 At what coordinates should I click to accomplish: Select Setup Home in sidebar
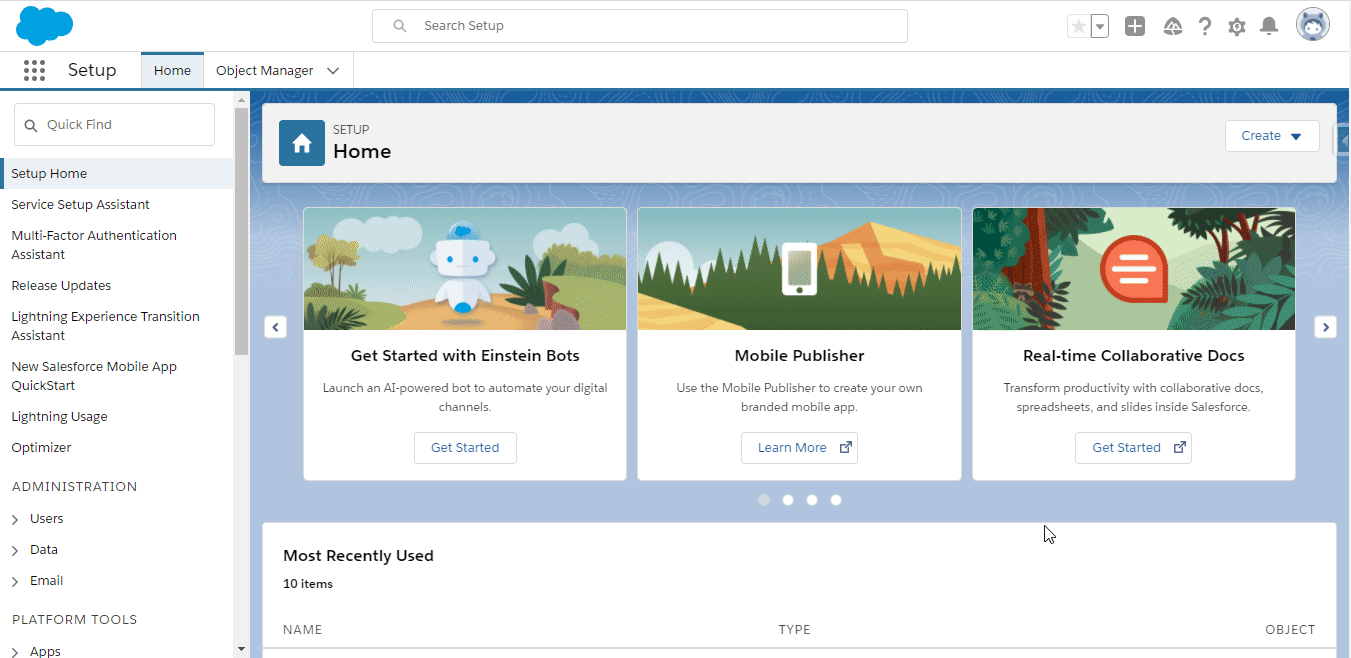tap(117, 173)
